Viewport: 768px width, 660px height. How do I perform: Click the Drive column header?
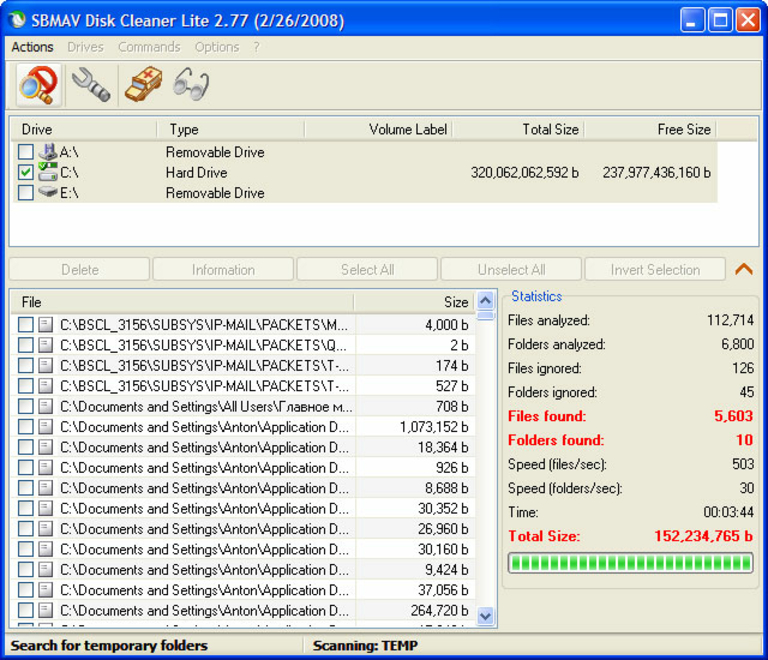point(84,129)
